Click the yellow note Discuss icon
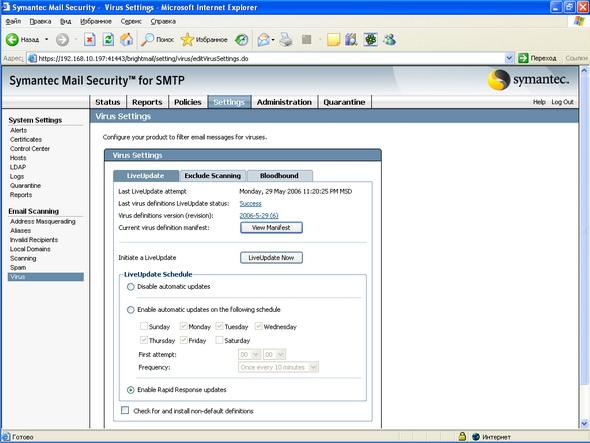The width and height of the screenshot is (590, 443). tap(333, 40)
